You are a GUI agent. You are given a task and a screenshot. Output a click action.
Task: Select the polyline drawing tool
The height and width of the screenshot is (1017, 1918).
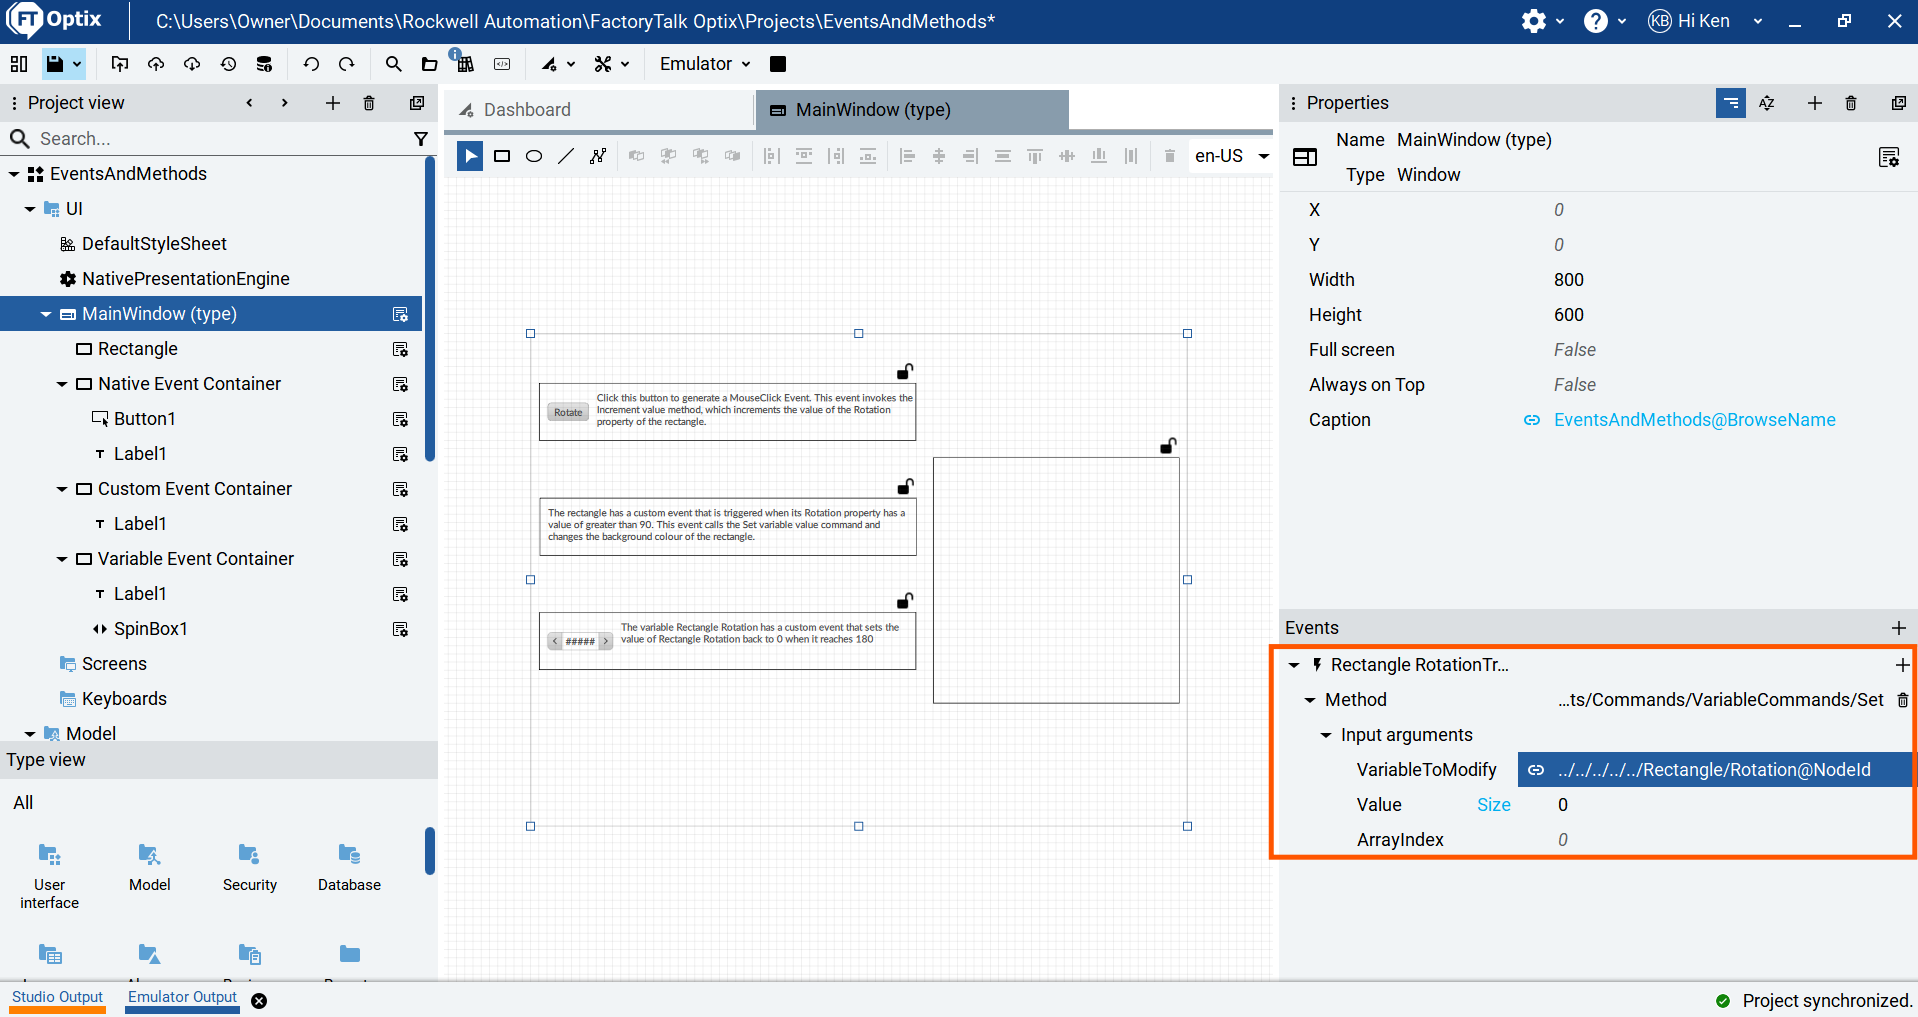point(598,156)
